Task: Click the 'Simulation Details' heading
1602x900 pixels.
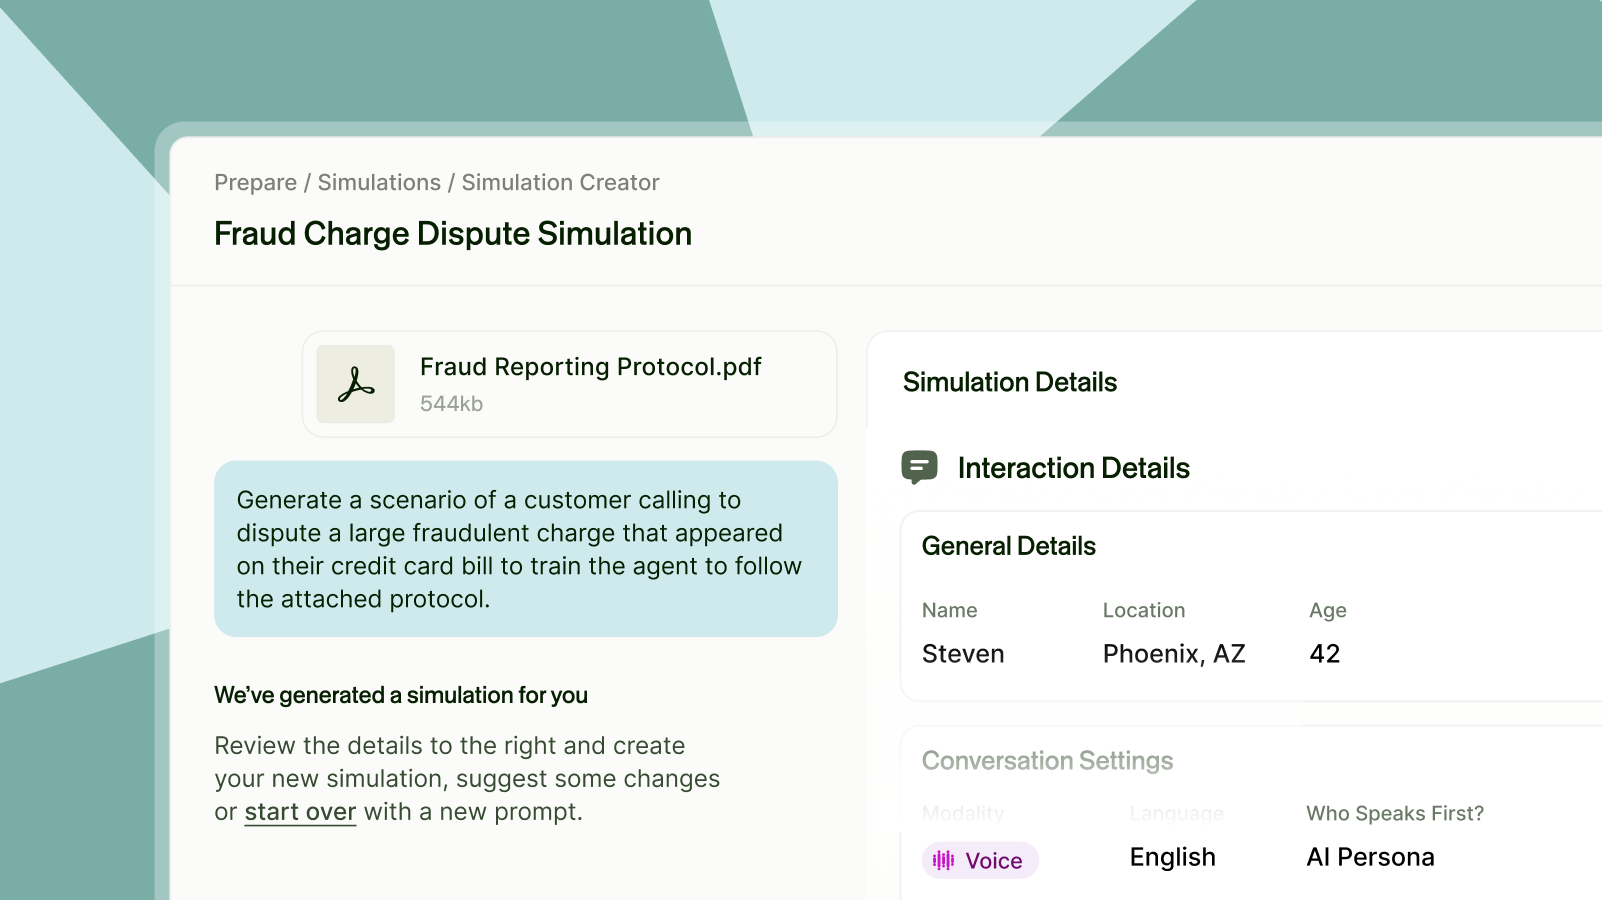Action: click(1010, 382)
